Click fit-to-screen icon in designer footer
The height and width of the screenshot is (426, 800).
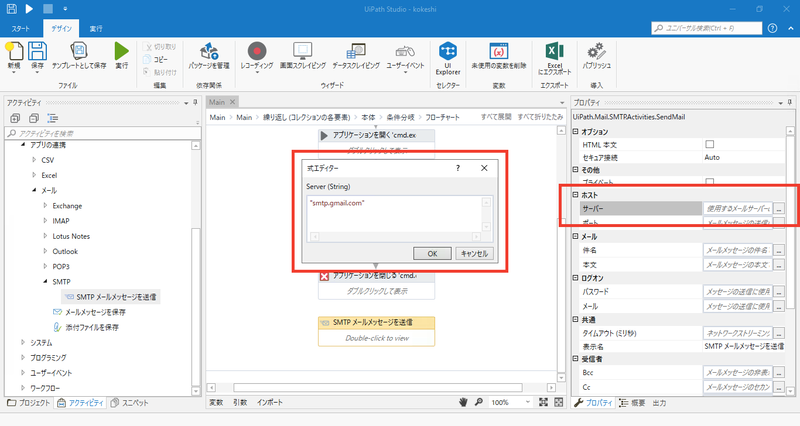point(543,402)
